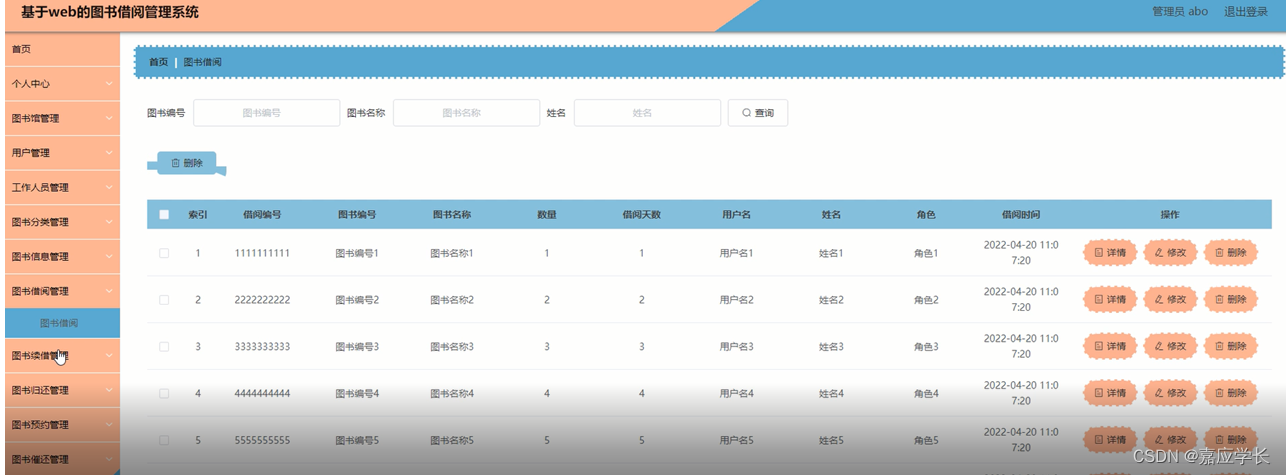The height and width of the screenshot is (475, 1286).
Task: Focus the 姓名 search input field
Action: 647,113
